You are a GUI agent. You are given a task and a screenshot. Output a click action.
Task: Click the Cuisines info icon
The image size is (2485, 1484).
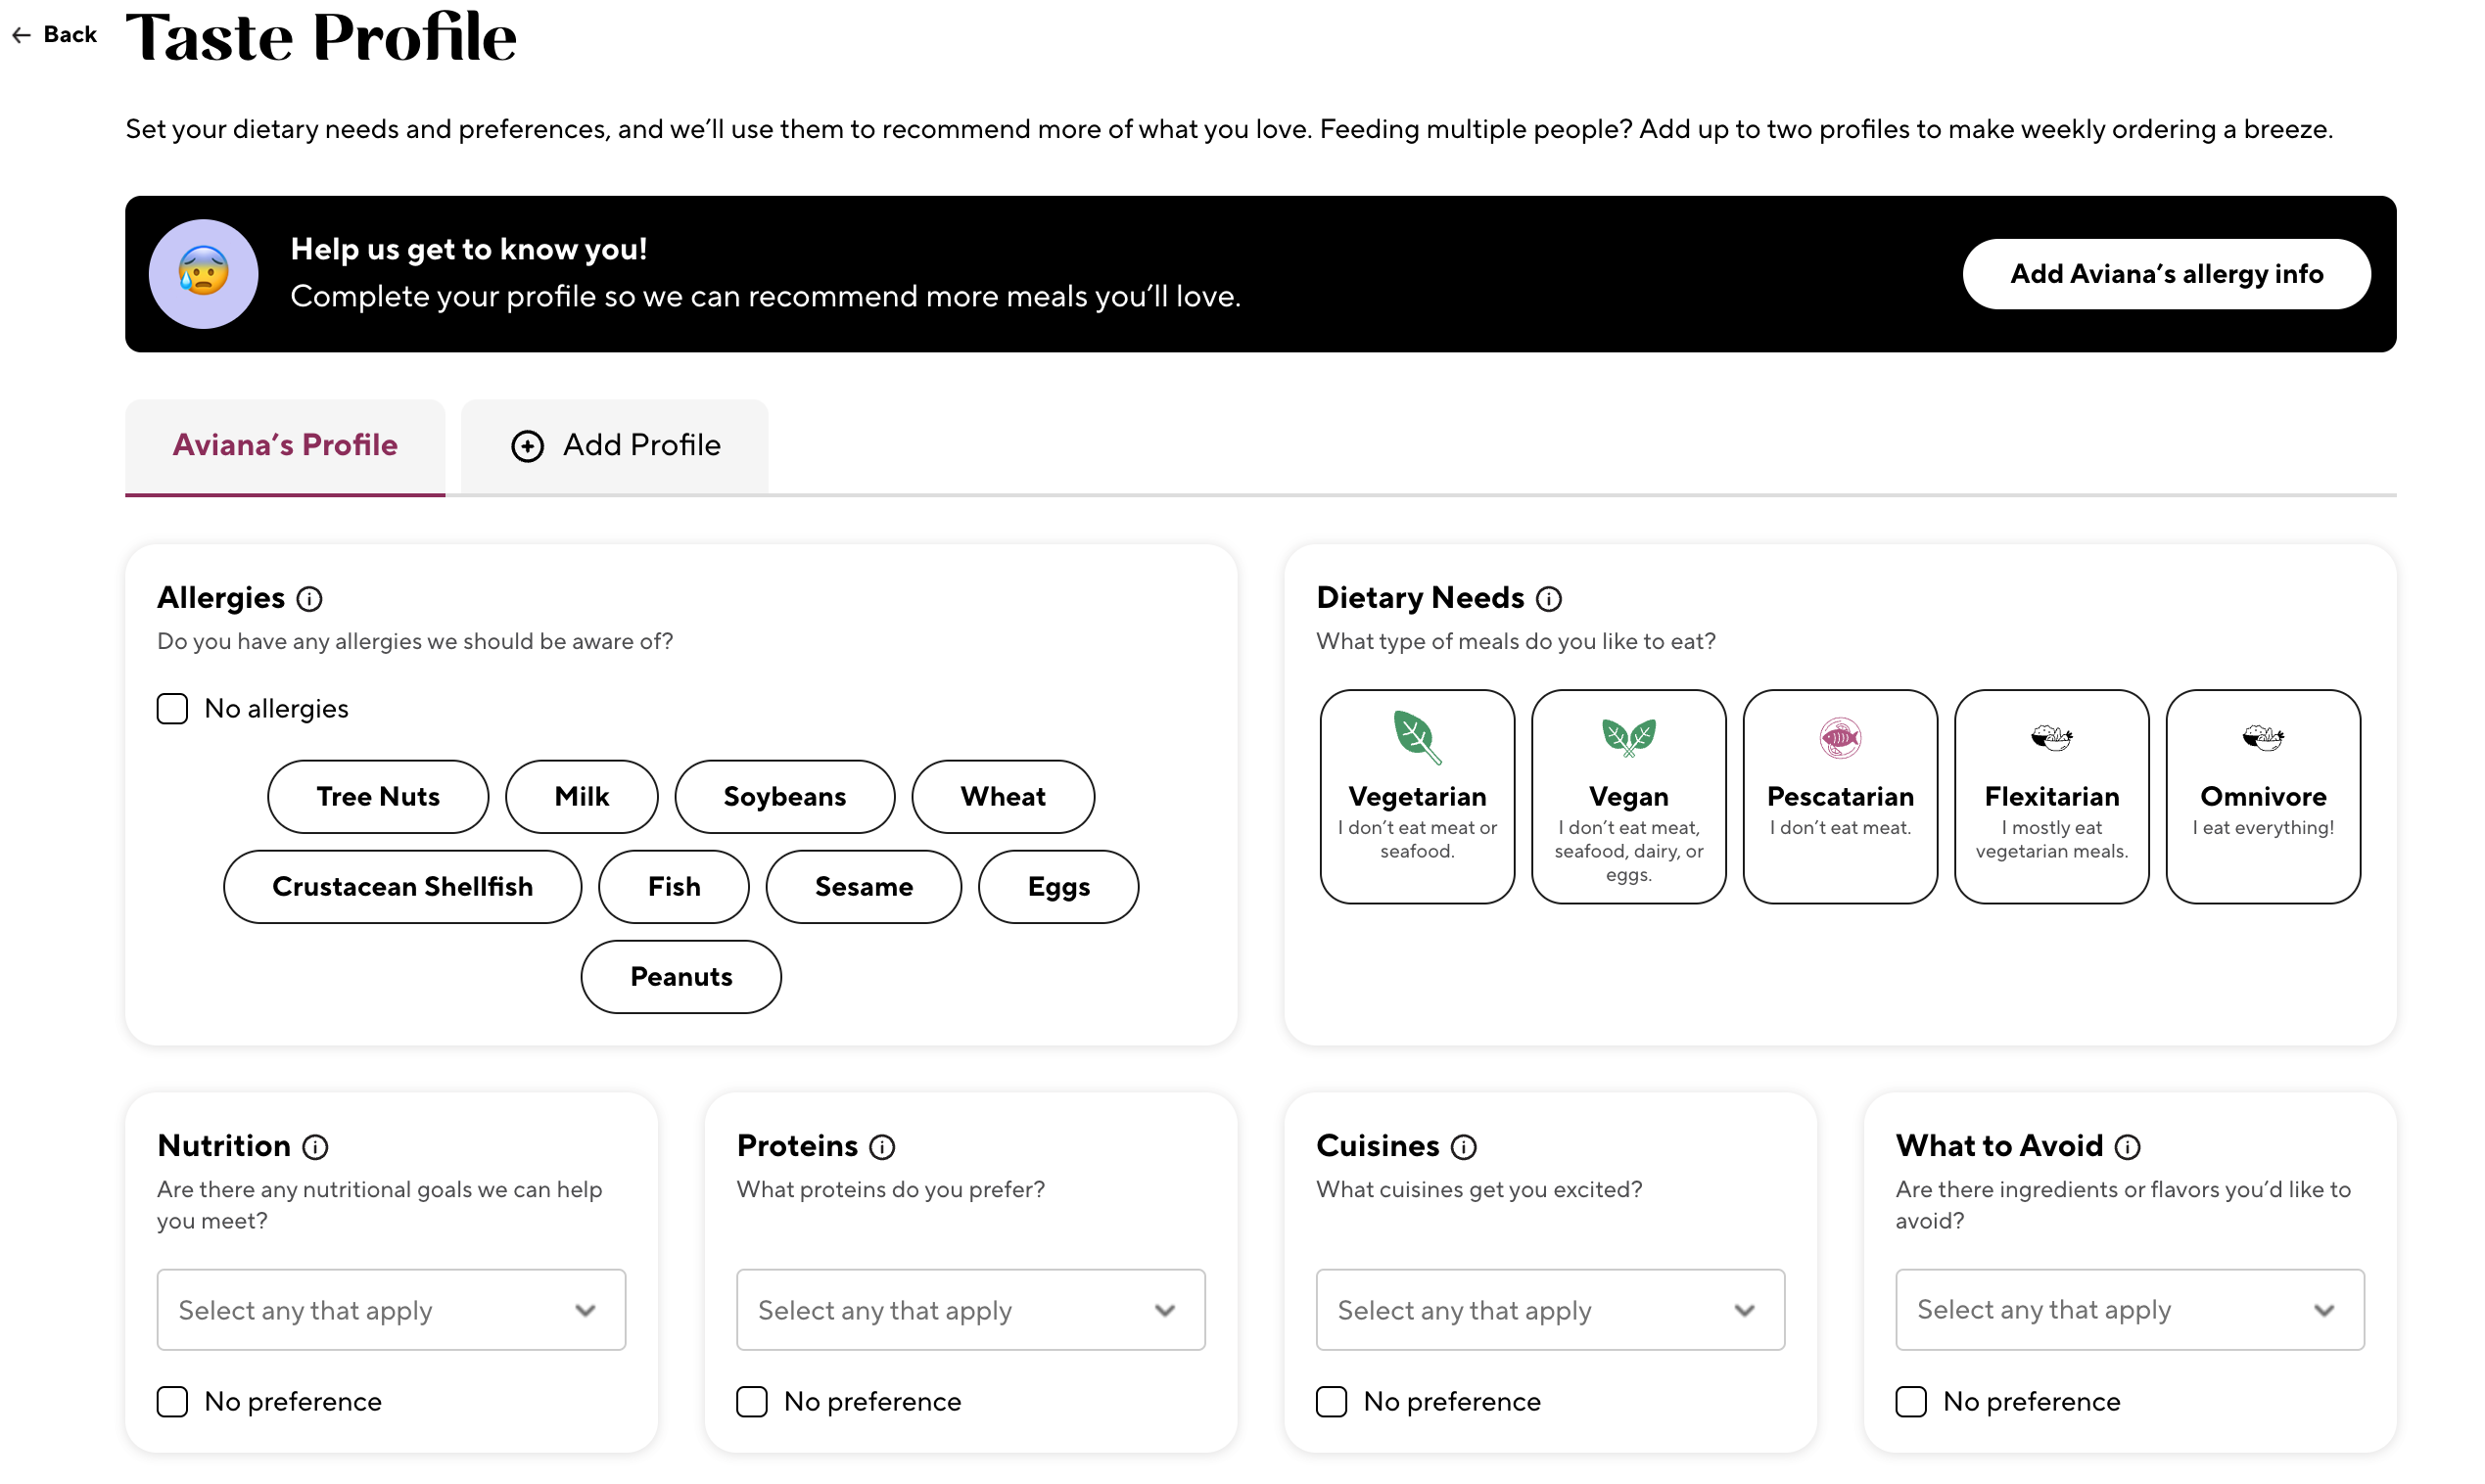pos(1463,1147)
